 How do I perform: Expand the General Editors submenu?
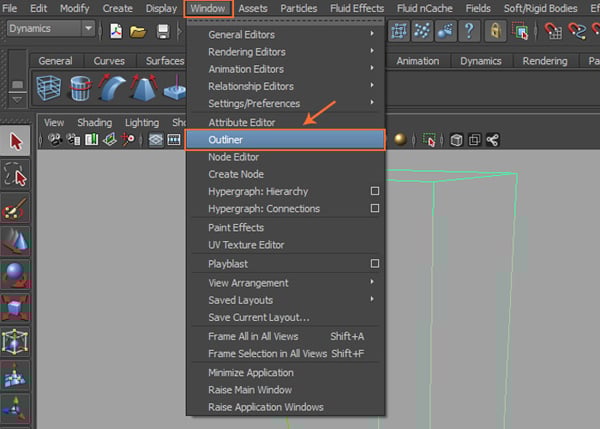(x=285, y=35)
